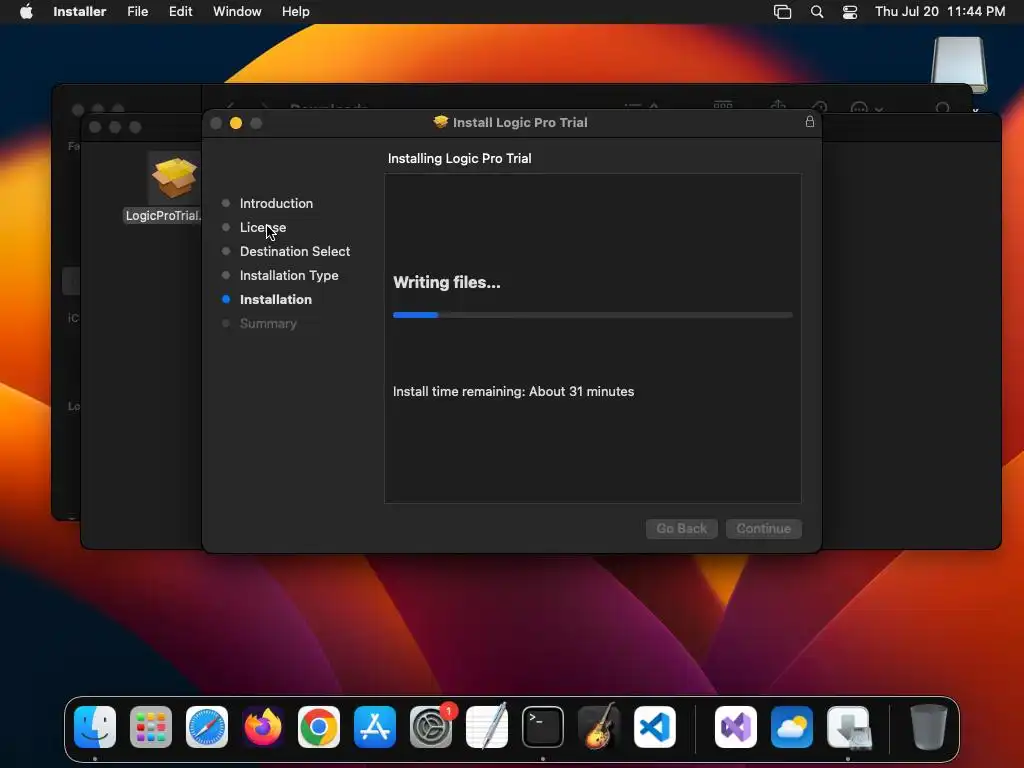Click the highlighted Installation step
The width and height of the screenshot is (1024, 768).
pyautogui.click(x=276, y=299)
